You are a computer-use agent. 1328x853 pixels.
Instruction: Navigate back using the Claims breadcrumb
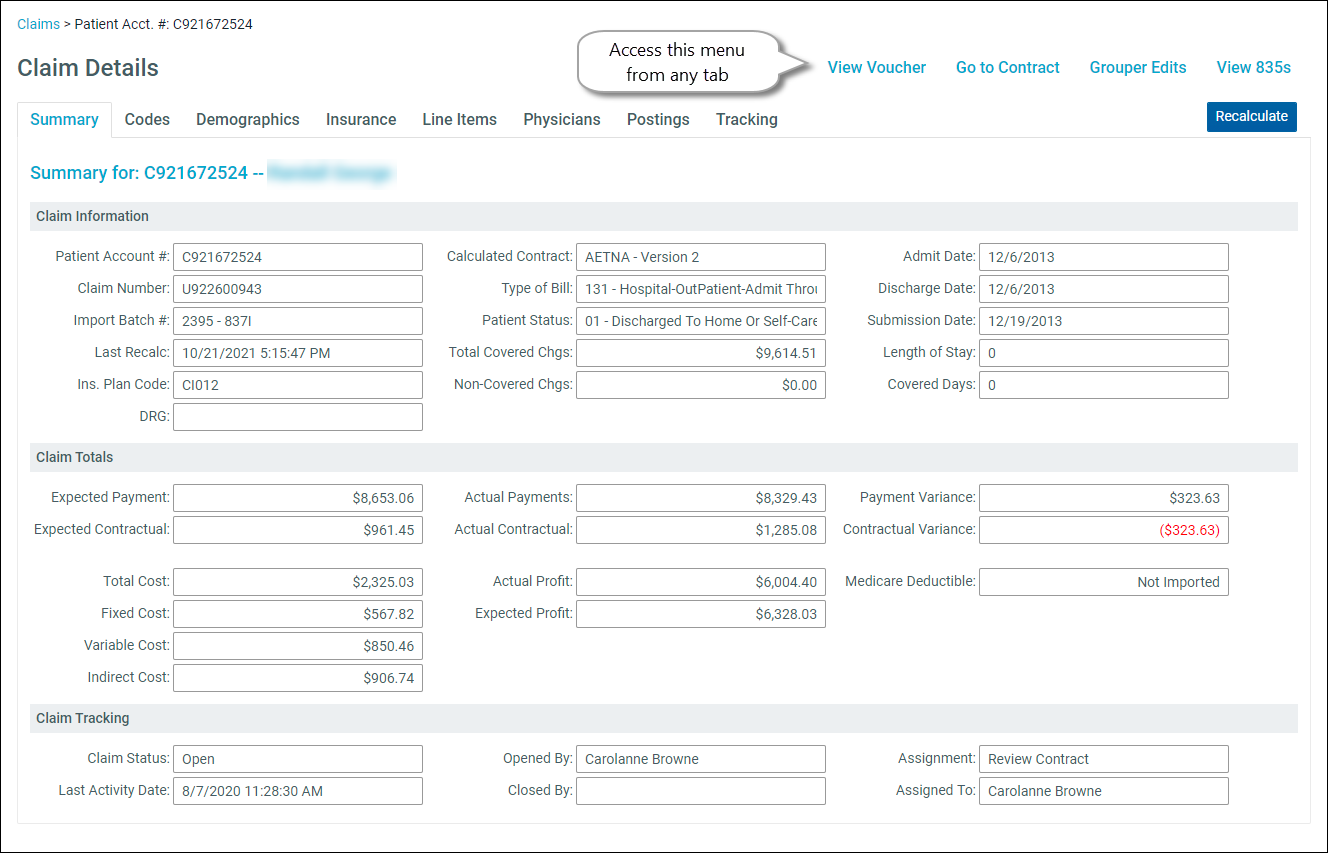coord(38,23)
